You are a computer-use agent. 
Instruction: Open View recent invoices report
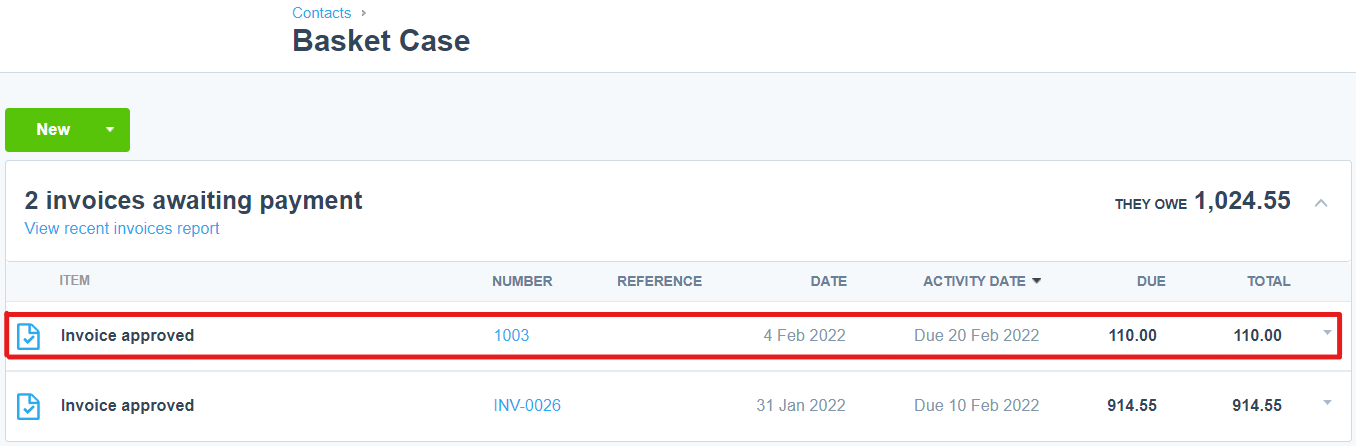(x=122, y=229)
